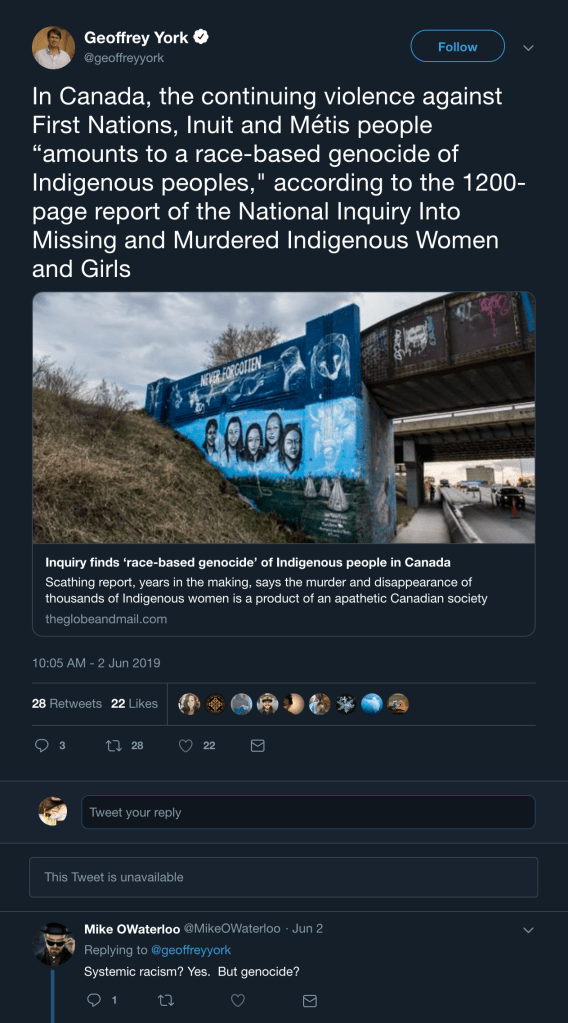The image size is (568, 1023).
Task: Retweet Geoffrey York's tweet
Action: (x=115, y=745)
